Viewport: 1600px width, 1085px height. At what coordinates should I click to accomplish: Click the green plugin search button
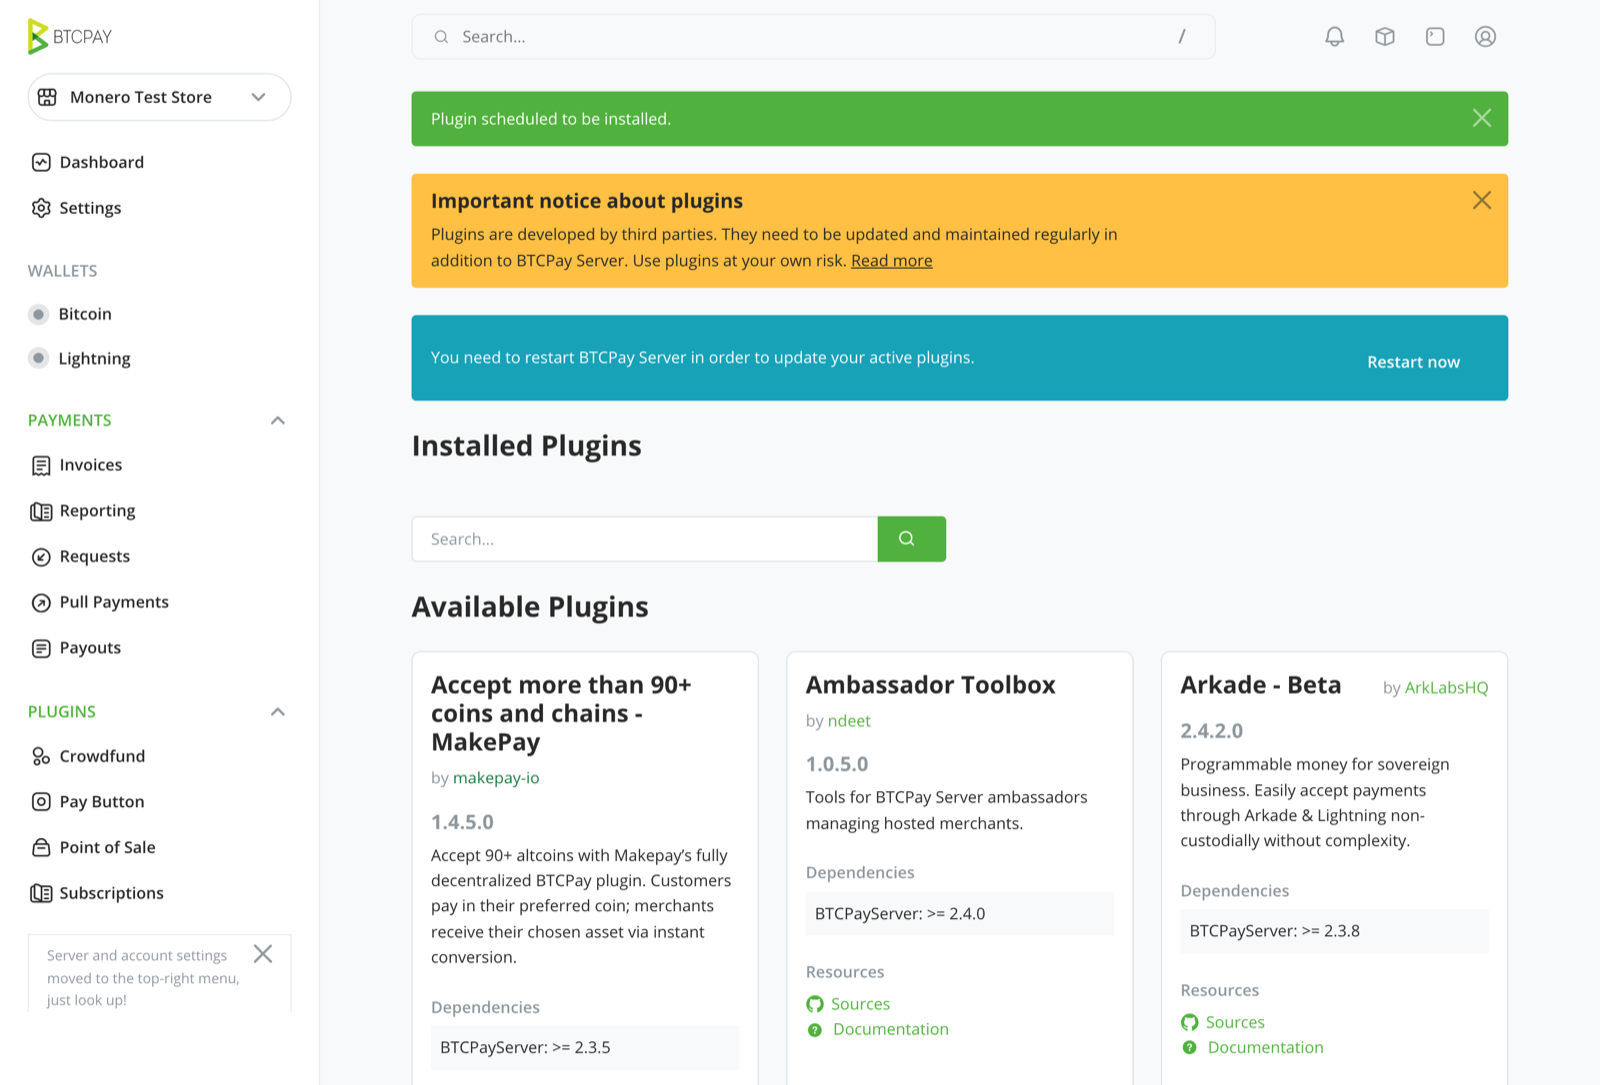click(x=911, y=539)
